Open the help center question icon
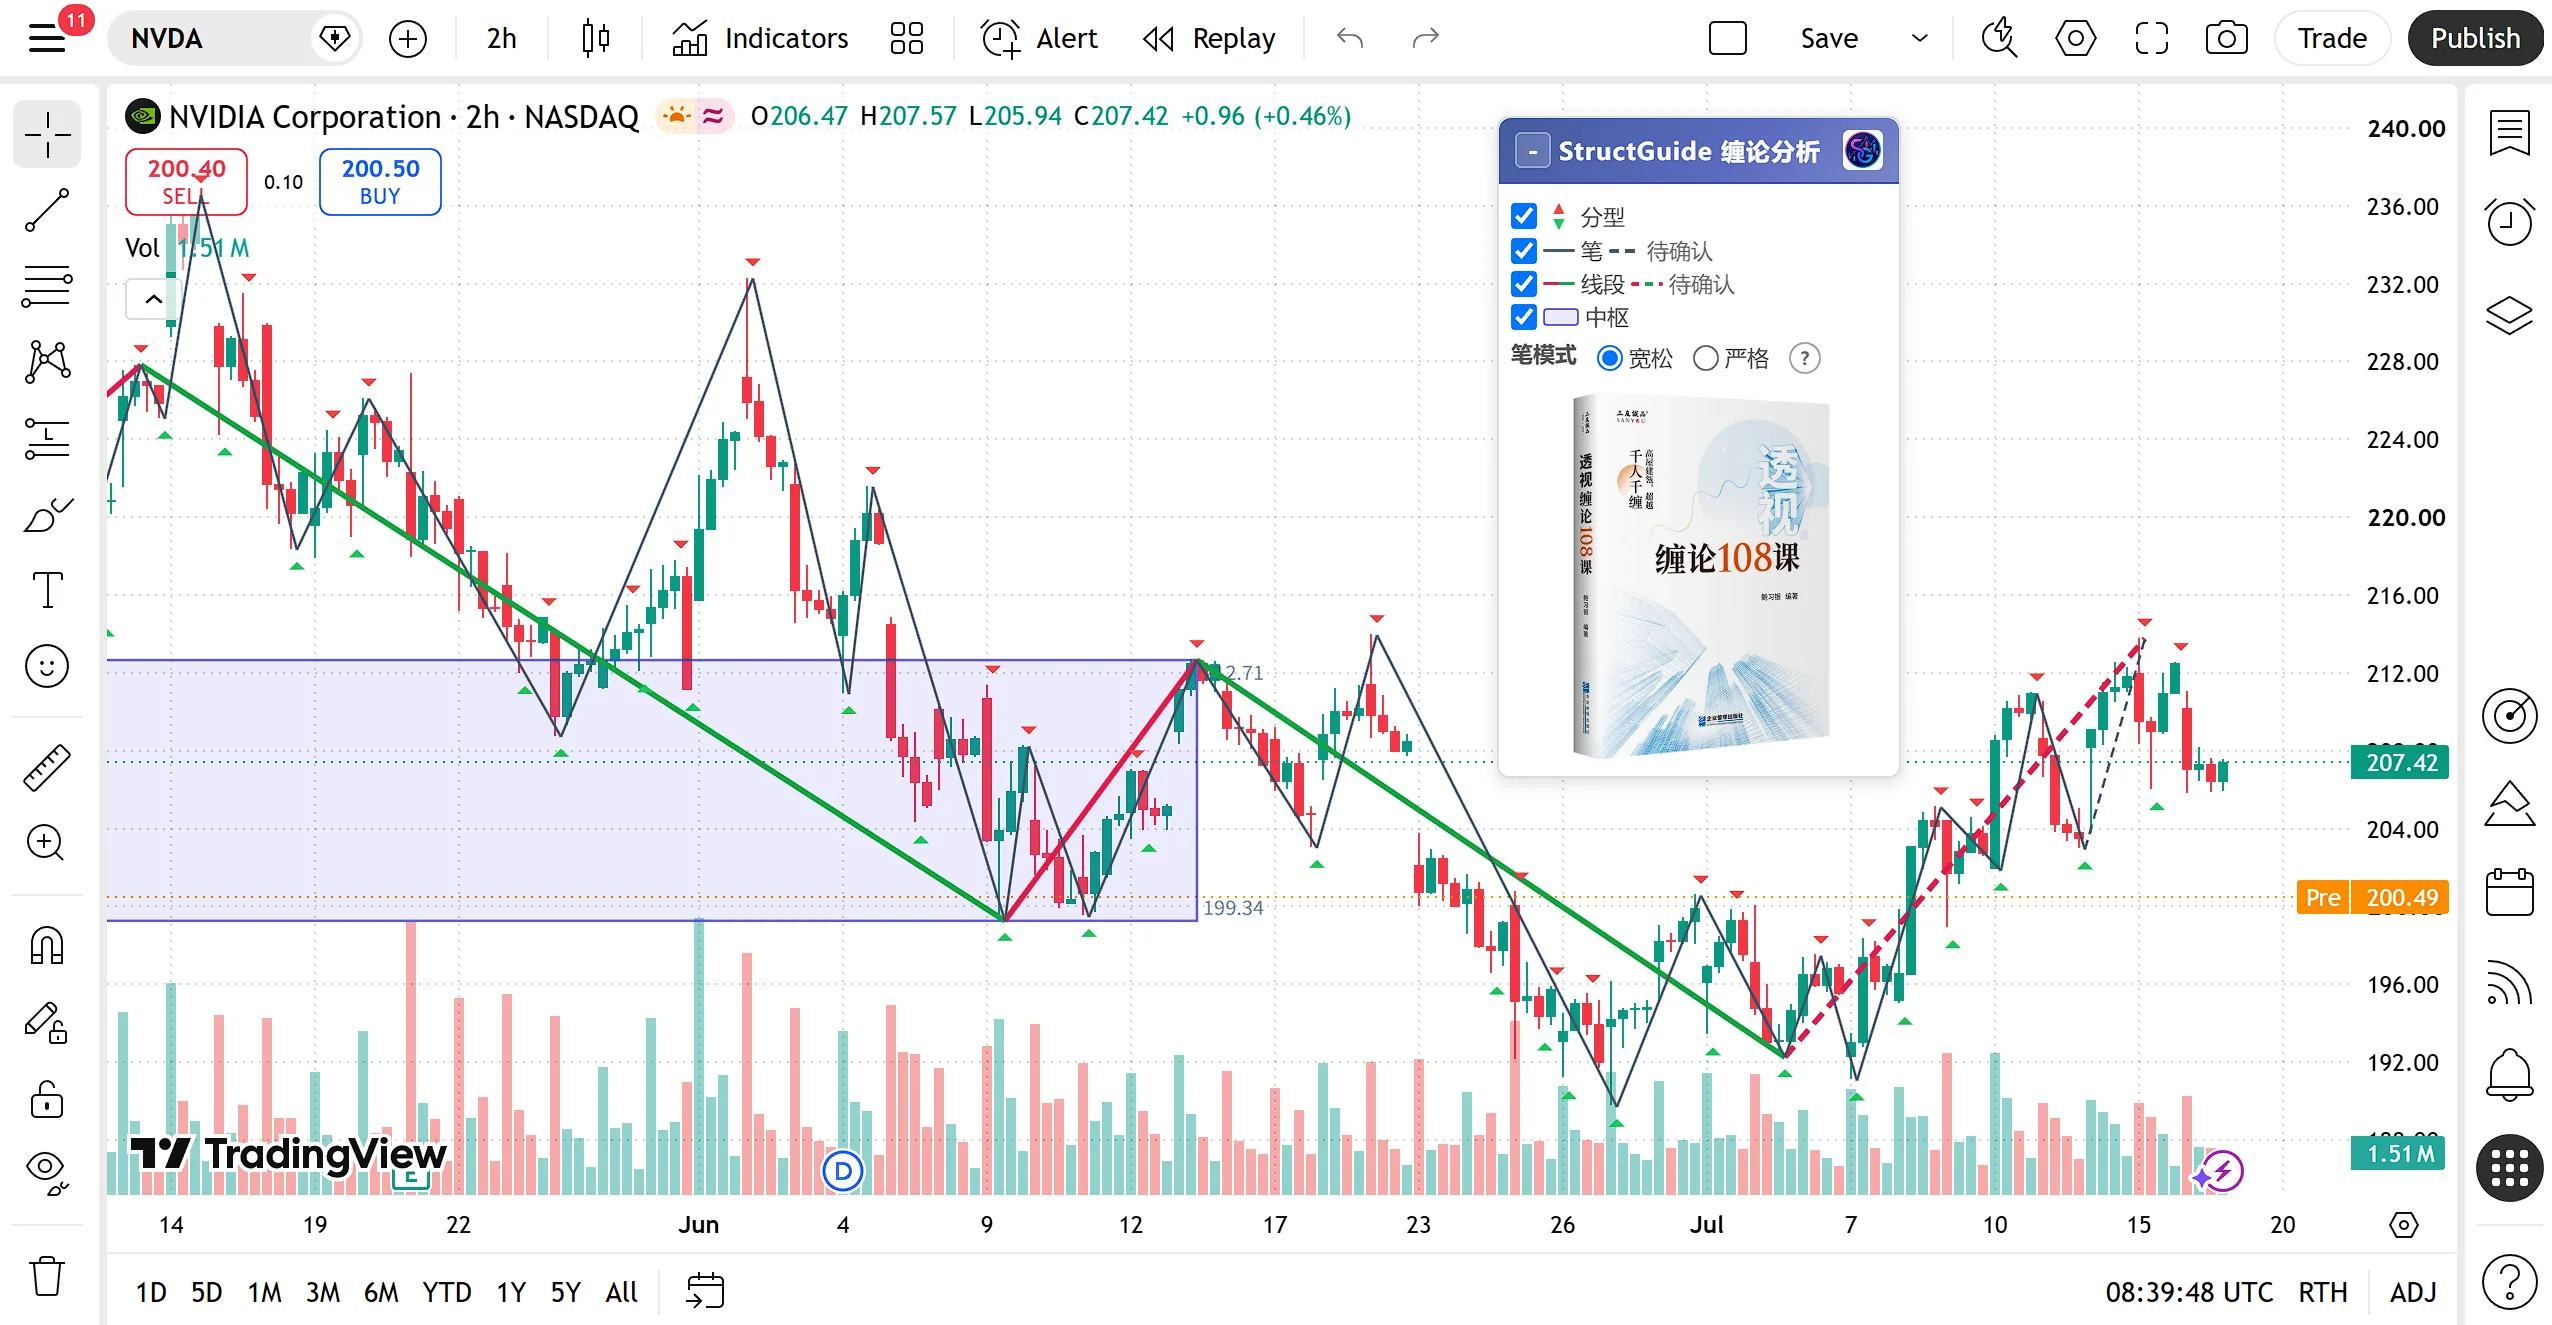The image size is (2552, 1325). pos(2510,1281)
